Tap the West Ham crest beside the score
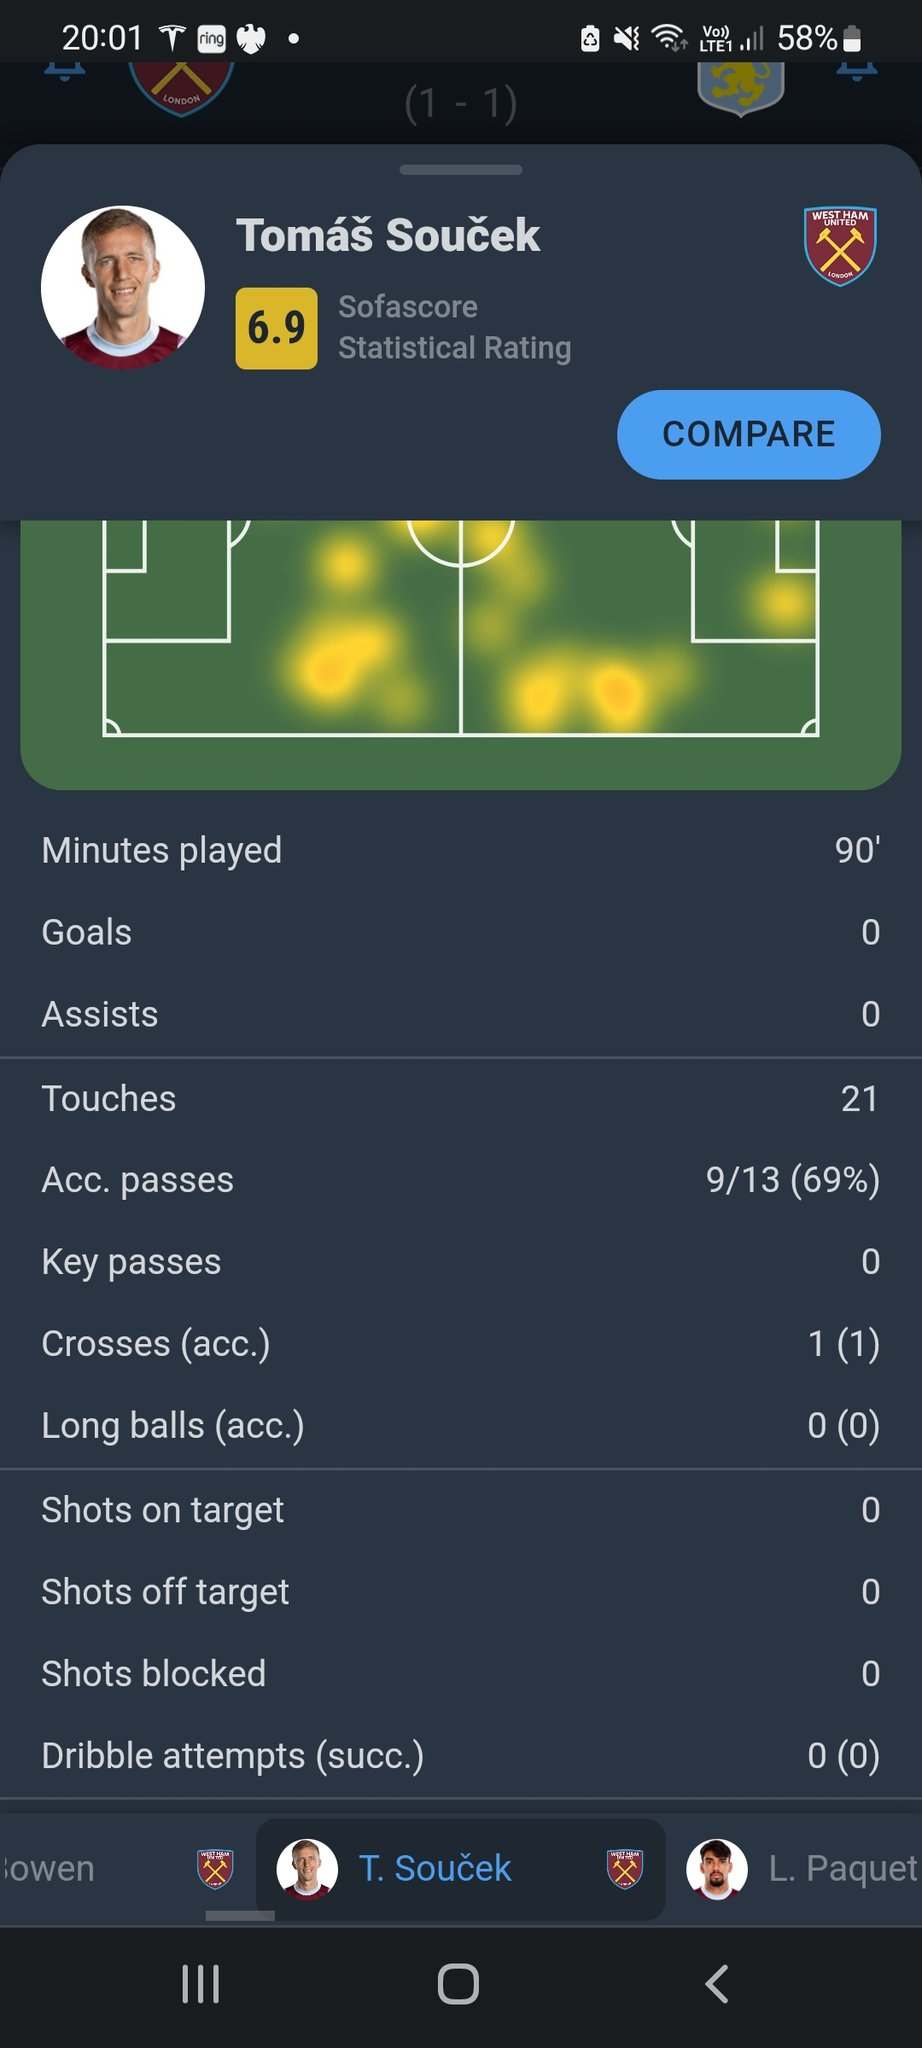This screenshot has height=2048, width=922. 181,88
